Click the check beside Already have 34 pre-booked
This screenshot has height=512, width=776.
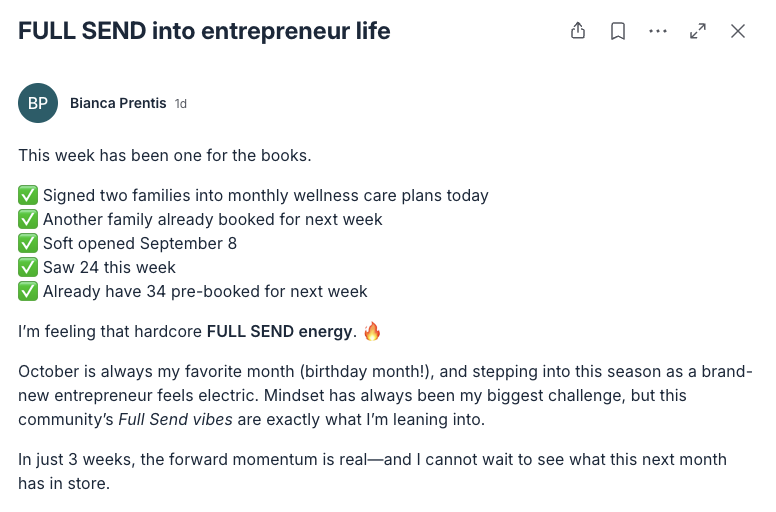point(28,291)
